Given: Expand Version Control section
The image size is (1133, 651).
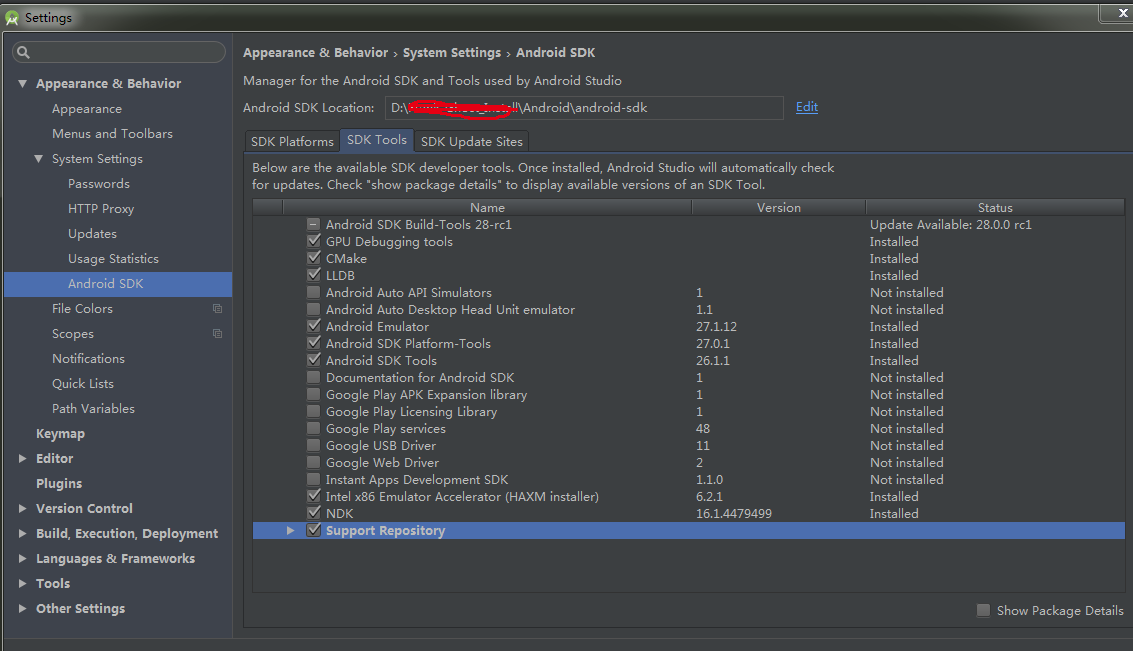Looking at the screenshot, I should 22,509.
